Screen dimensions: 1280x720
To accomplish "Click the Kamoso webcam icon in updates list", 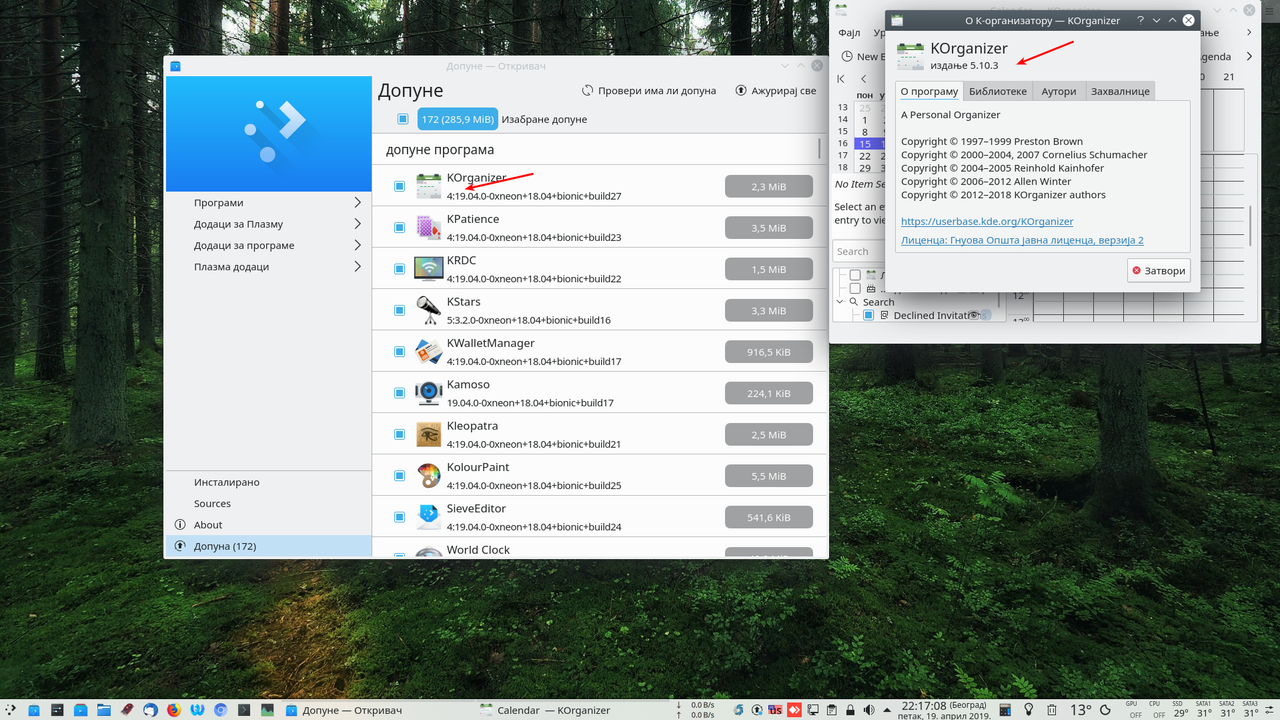I will 428,393.
